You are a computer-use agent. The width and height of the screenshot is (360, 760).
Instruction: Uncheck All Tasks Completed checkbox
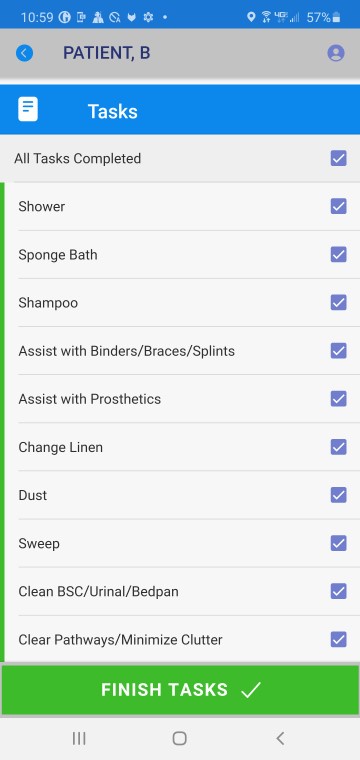point(339,158)
